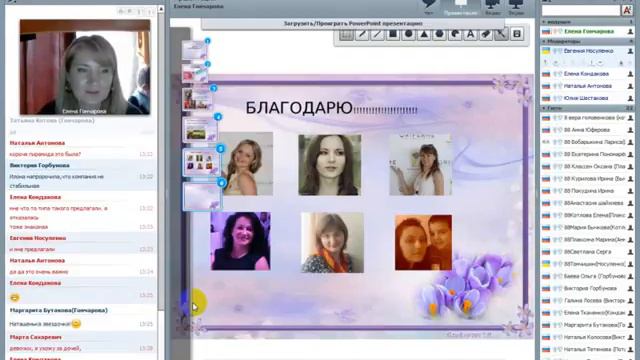The image size is (640, 360).
Task: Select guest Покудина Ирина
Action: pos(588,191)
